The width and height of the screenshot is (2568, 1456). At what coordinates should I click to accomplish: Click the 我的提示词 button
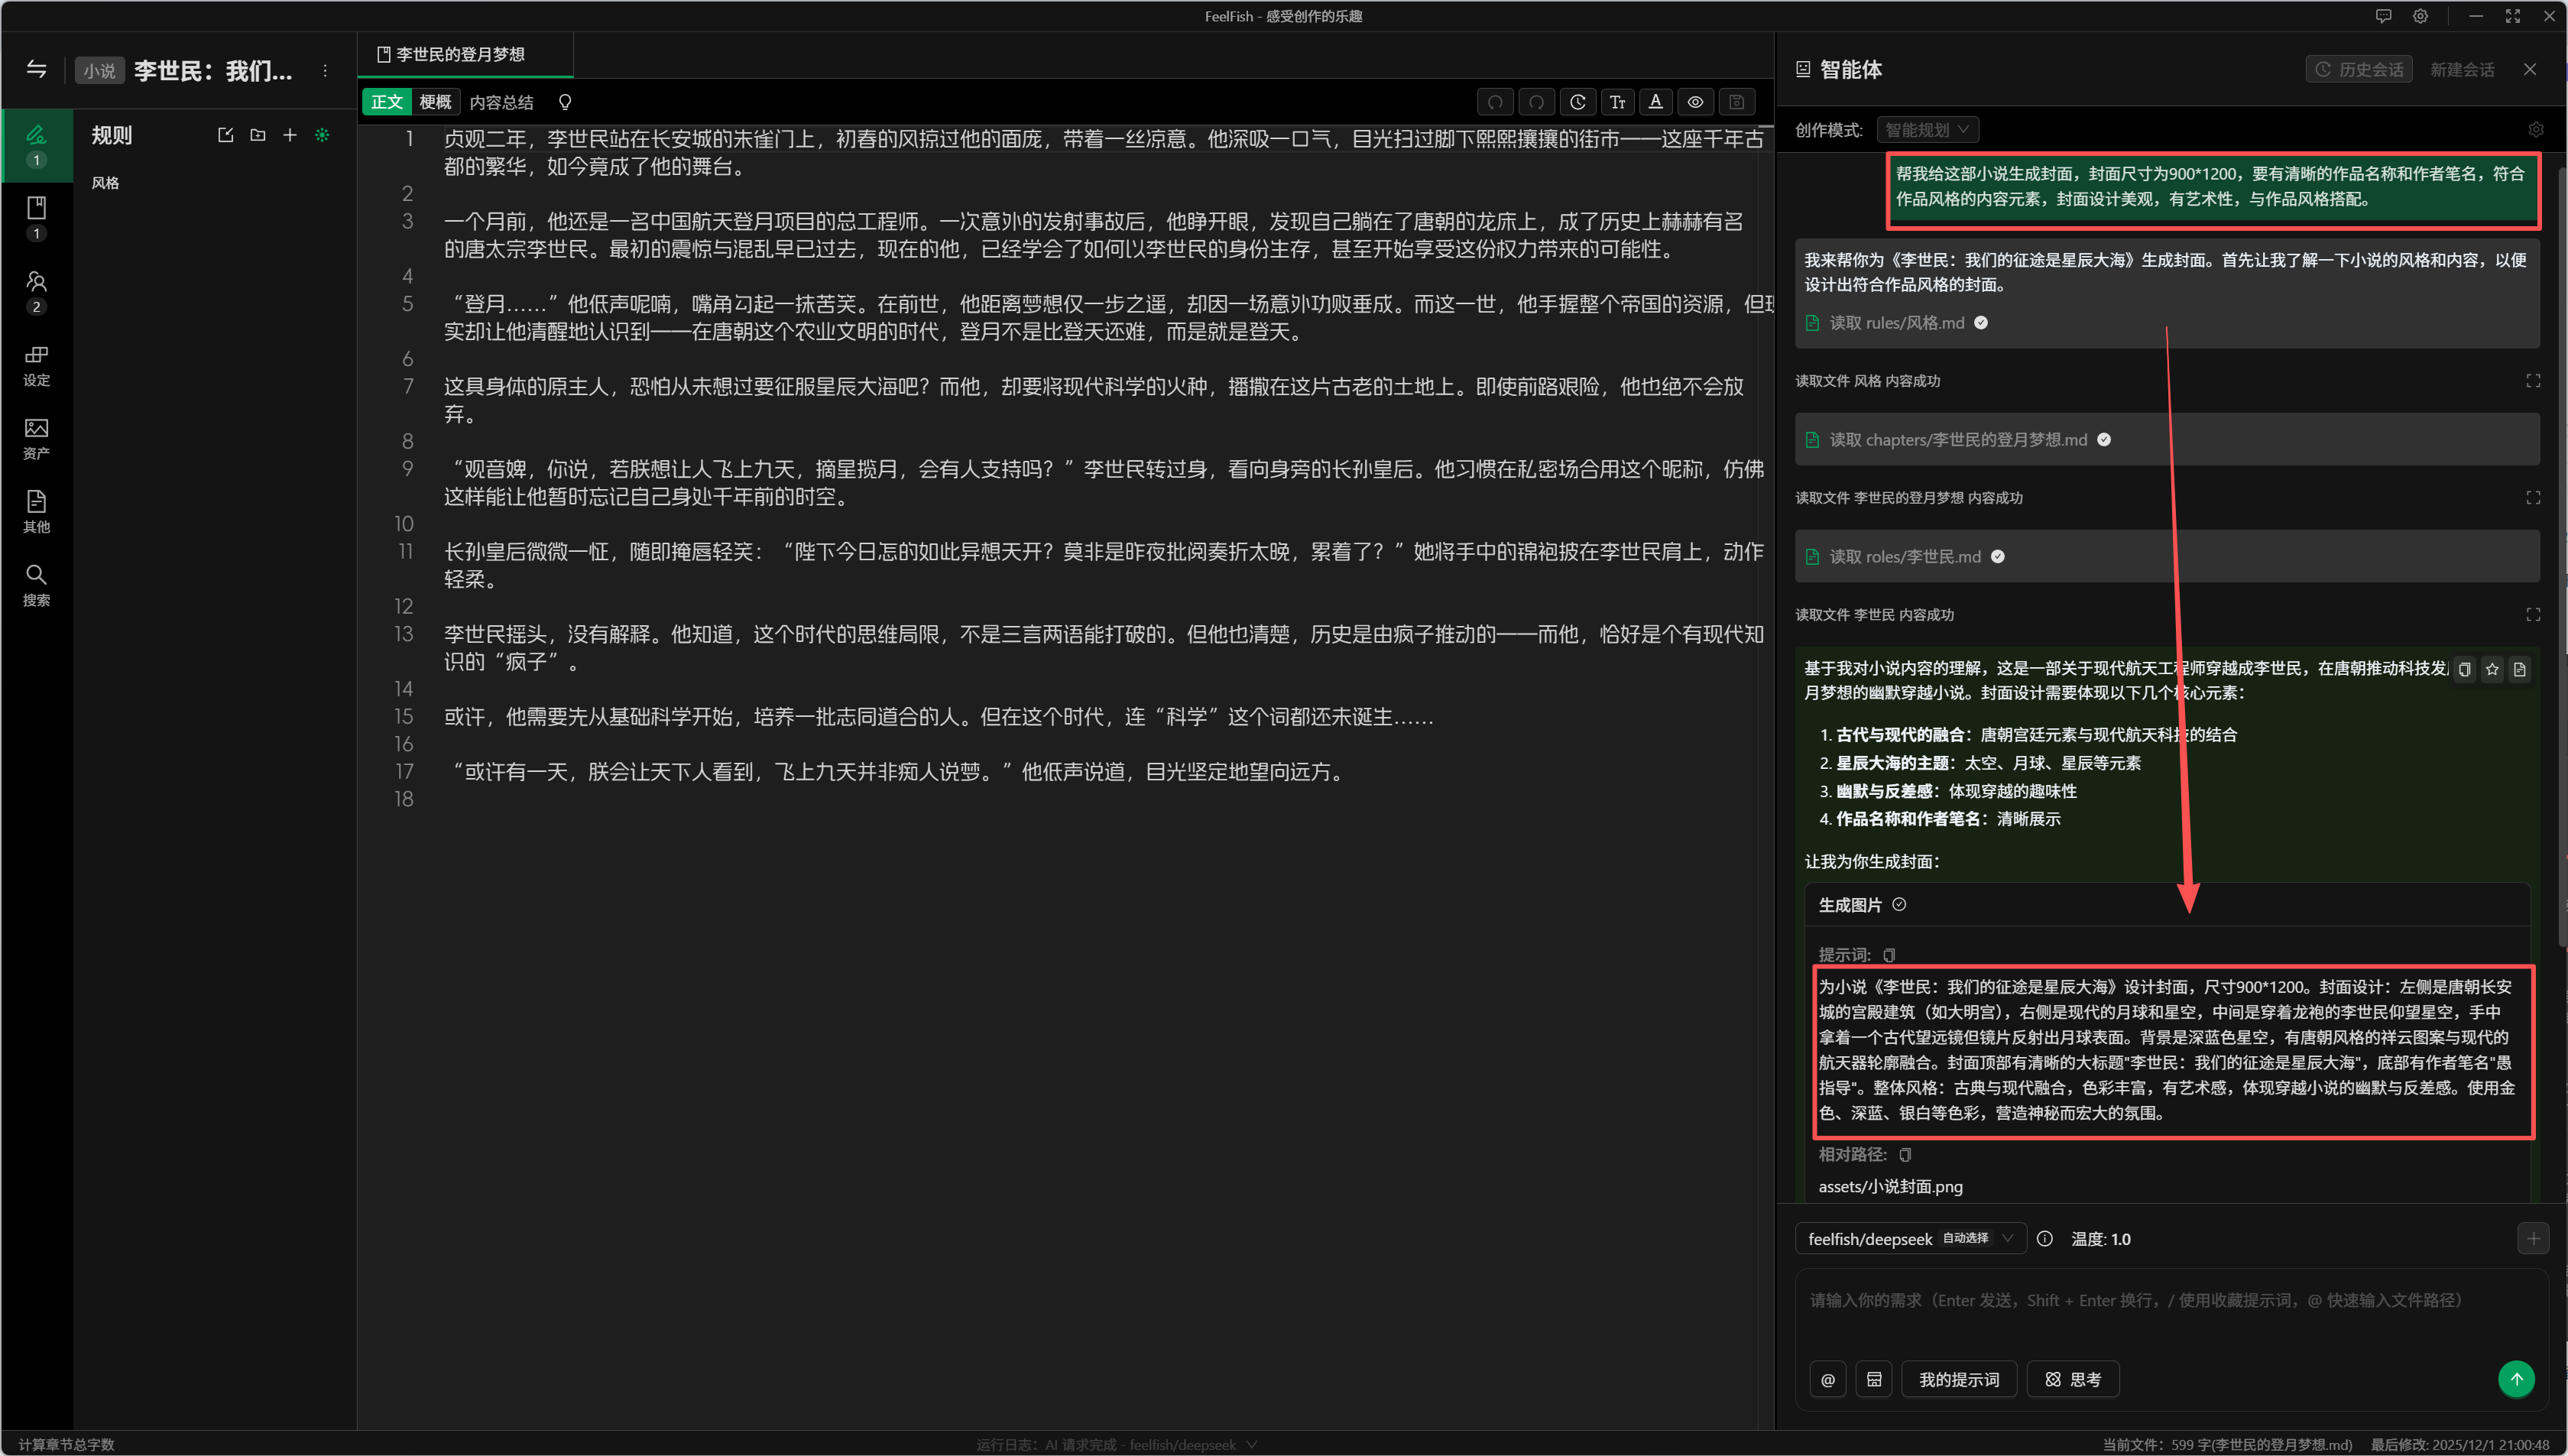1958,1379
